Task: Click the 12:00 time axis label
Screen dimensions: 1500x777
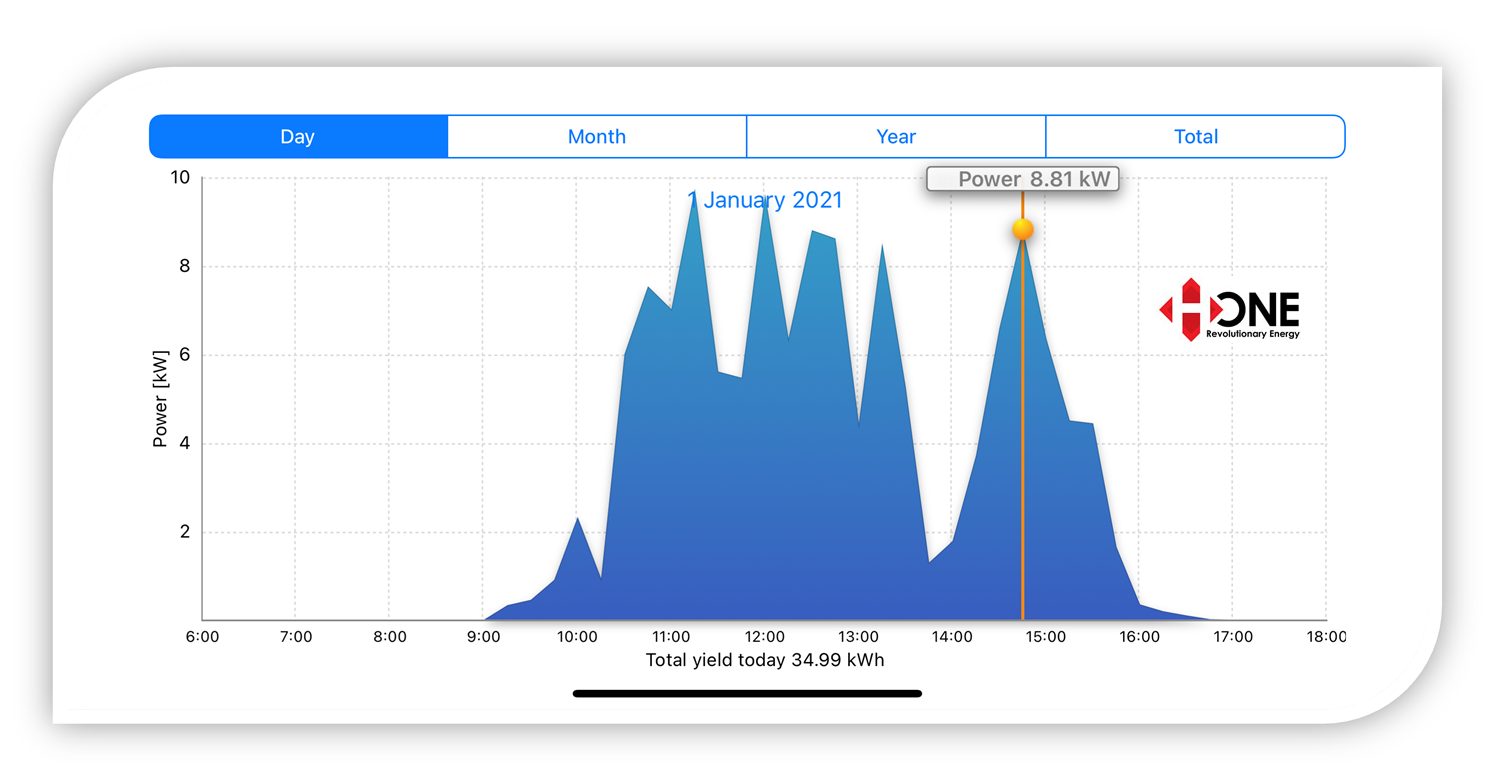Action: 764,637
